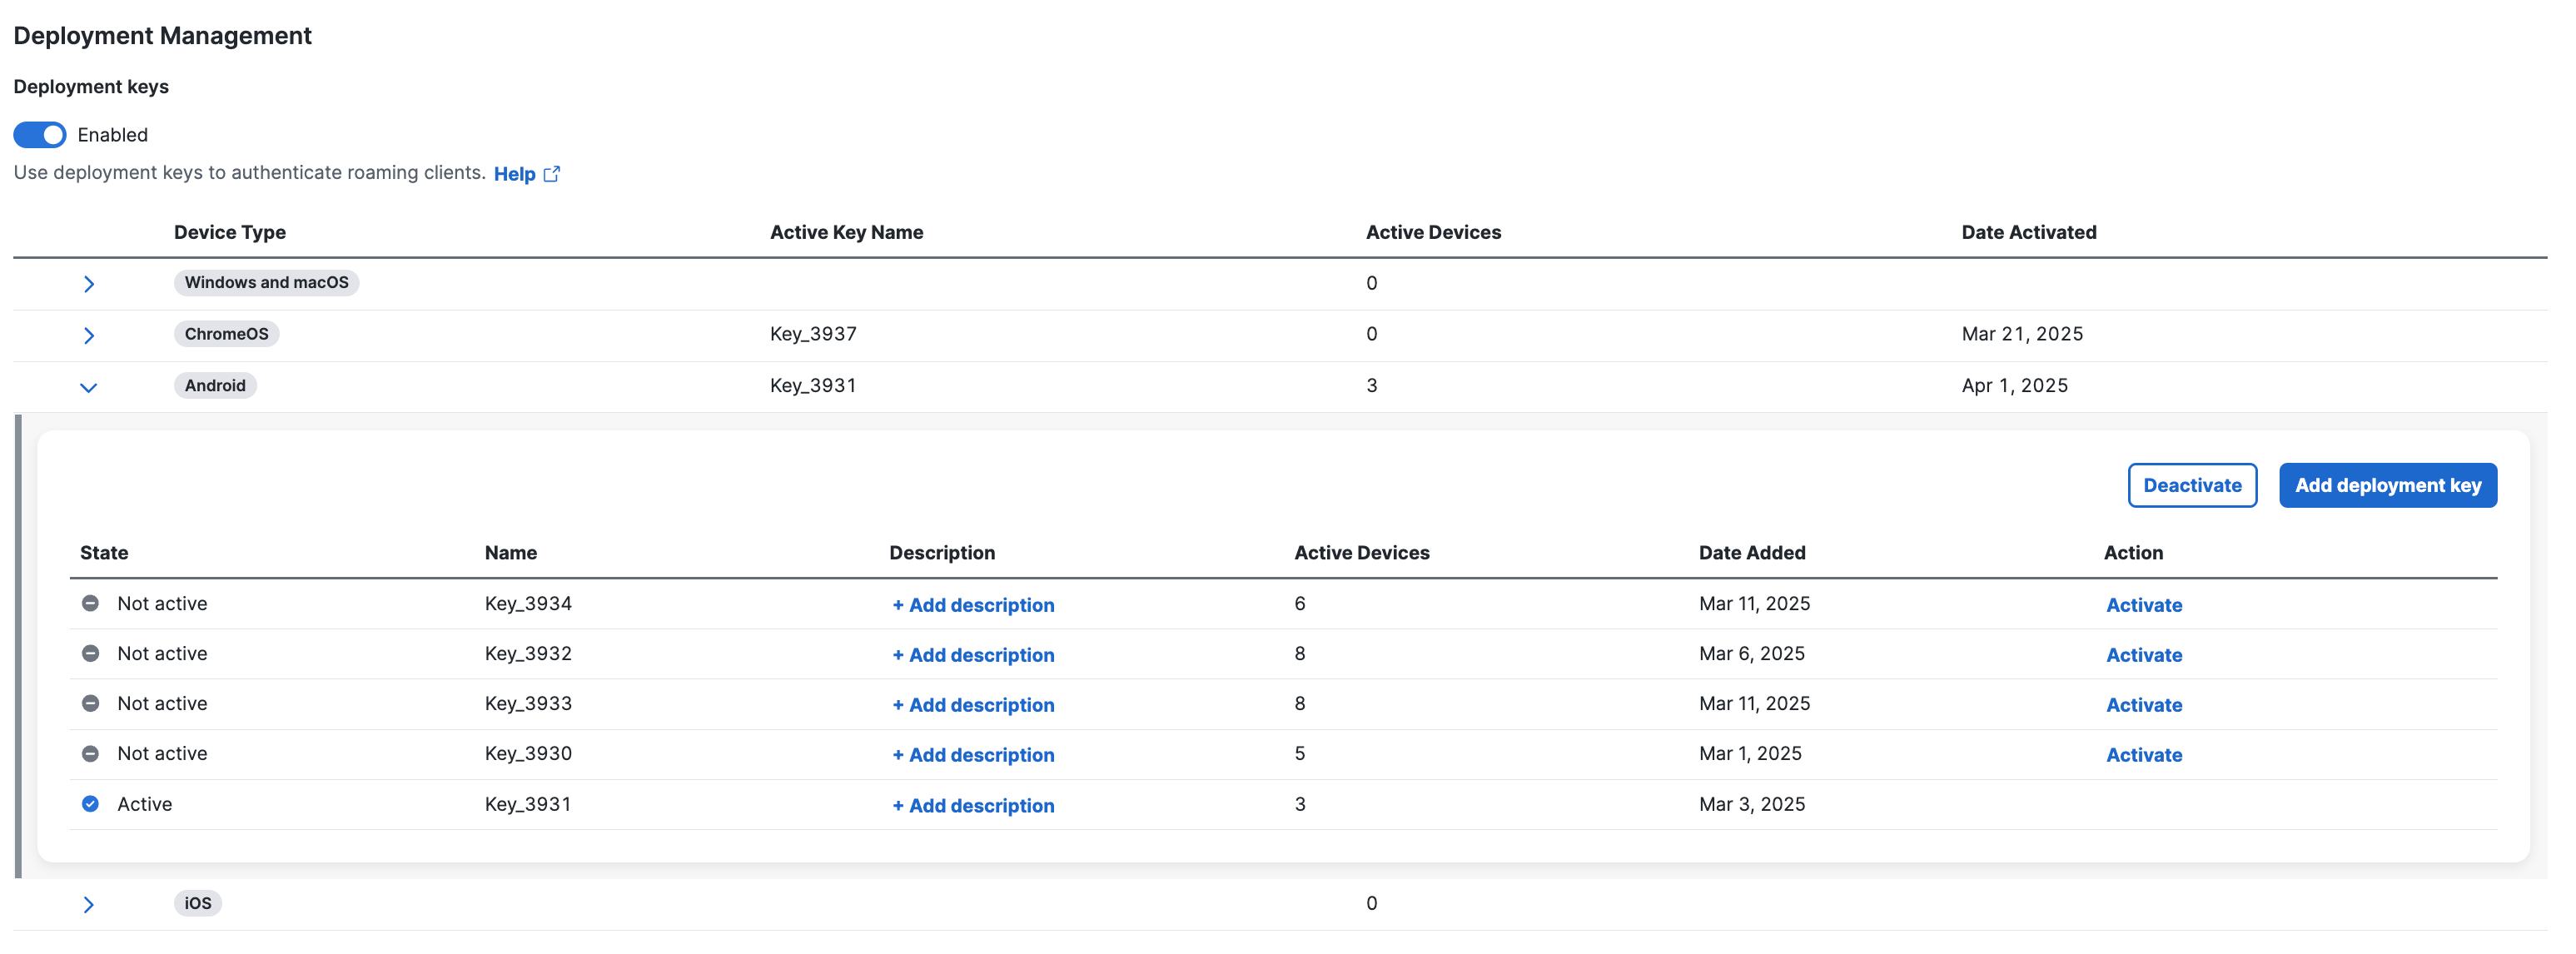Click the Not active icon for Key_3933
2576x954 pixels.
pyautogui.click(x=90, y=703)
